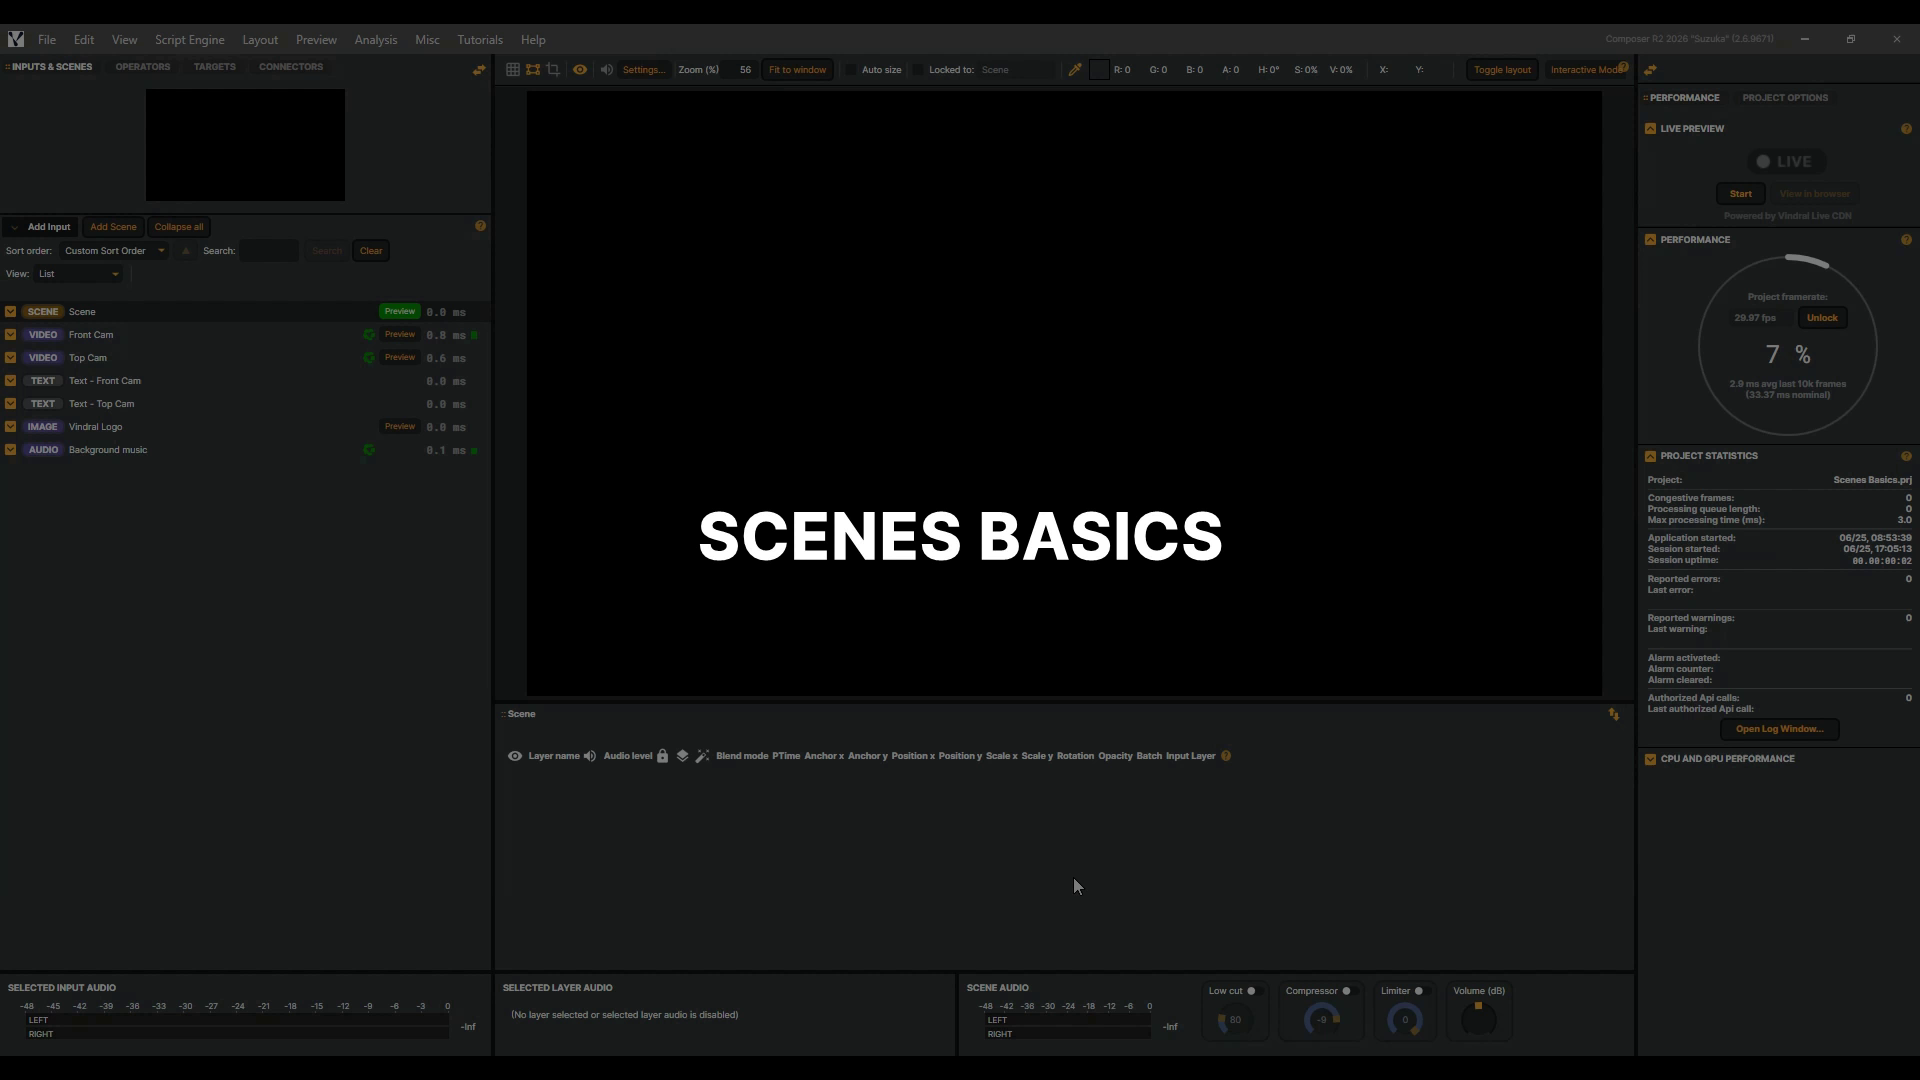Enable the Auto size checkbox
This screenshot has height=1080, width=1920.
pyautogui.click(x=851, y=70)
